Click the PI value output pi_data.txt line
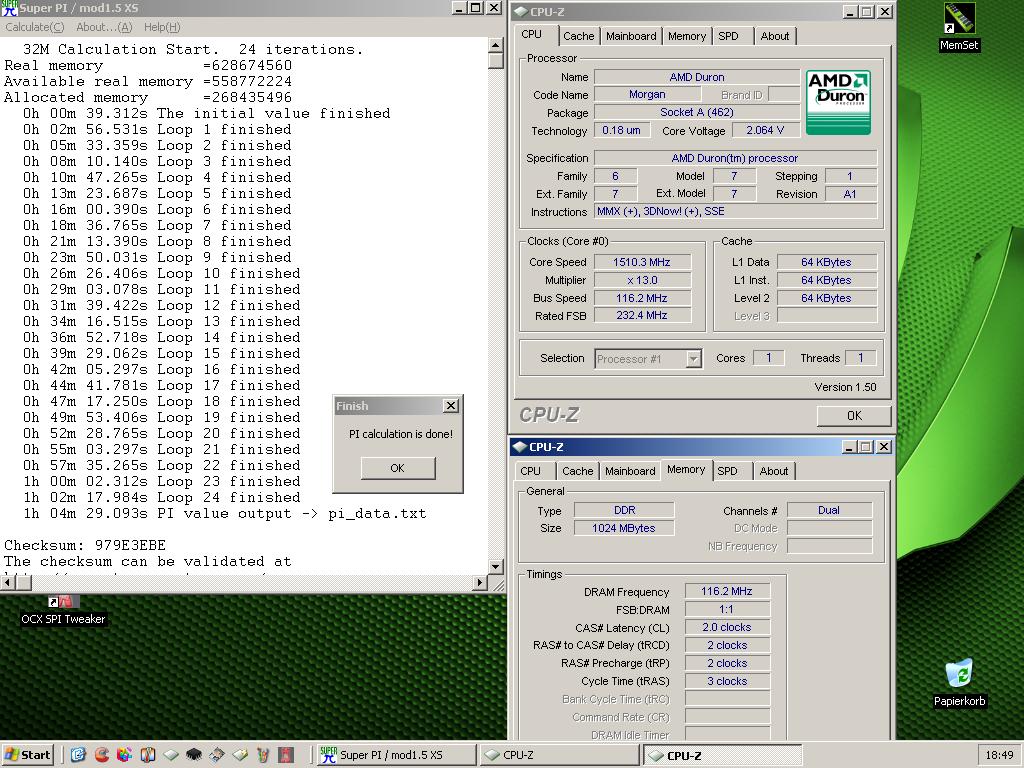This screenshot has height=768, width=1024. click(x=224, y=514)
